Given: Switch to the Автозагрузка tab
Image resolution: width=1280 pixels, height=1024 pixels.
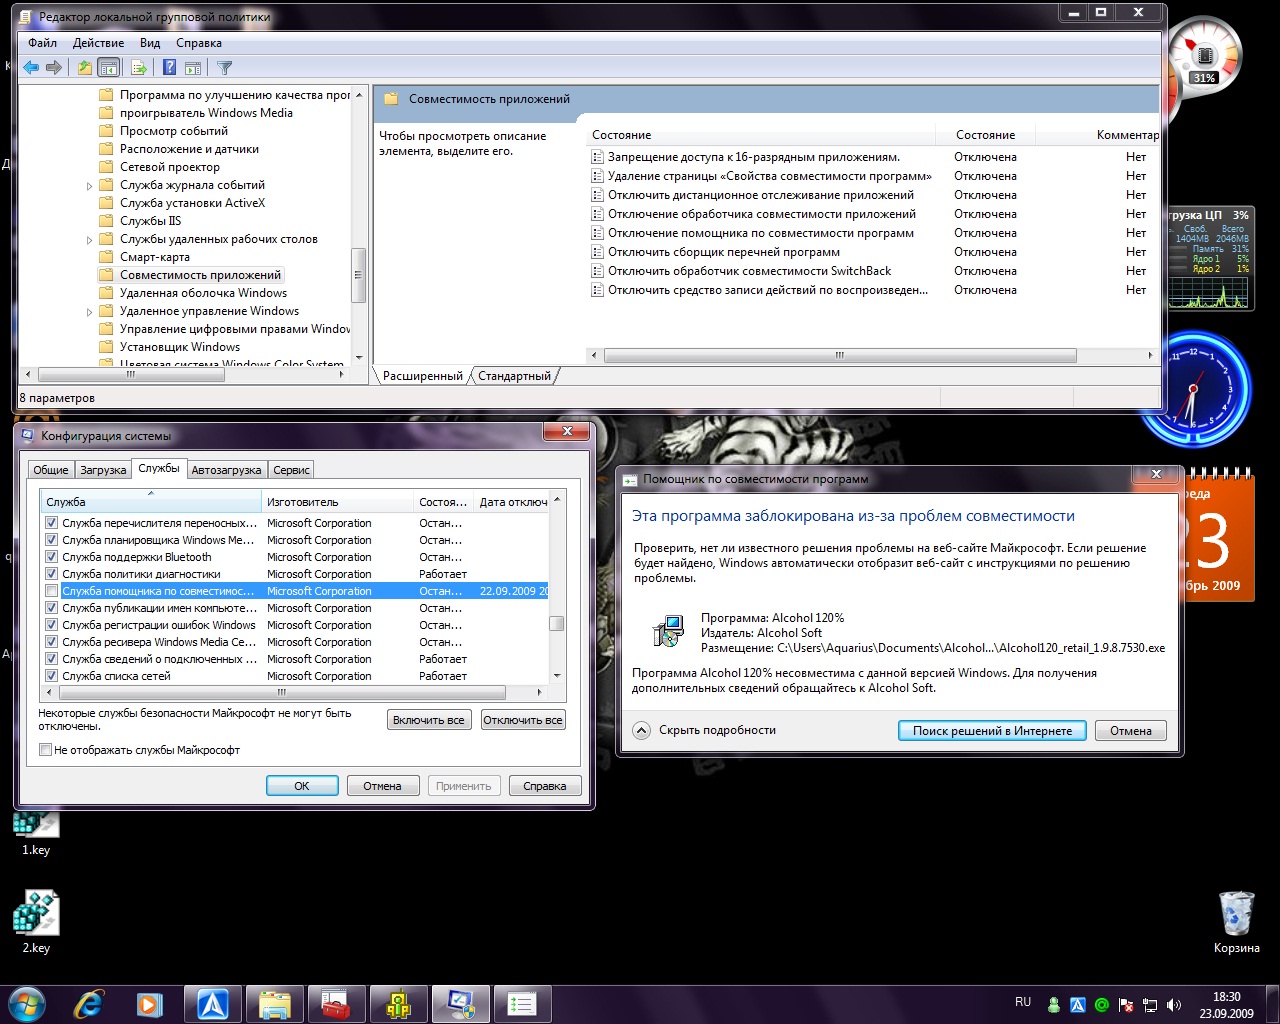Looking at the screenshot, I should (x=226, y=470).
